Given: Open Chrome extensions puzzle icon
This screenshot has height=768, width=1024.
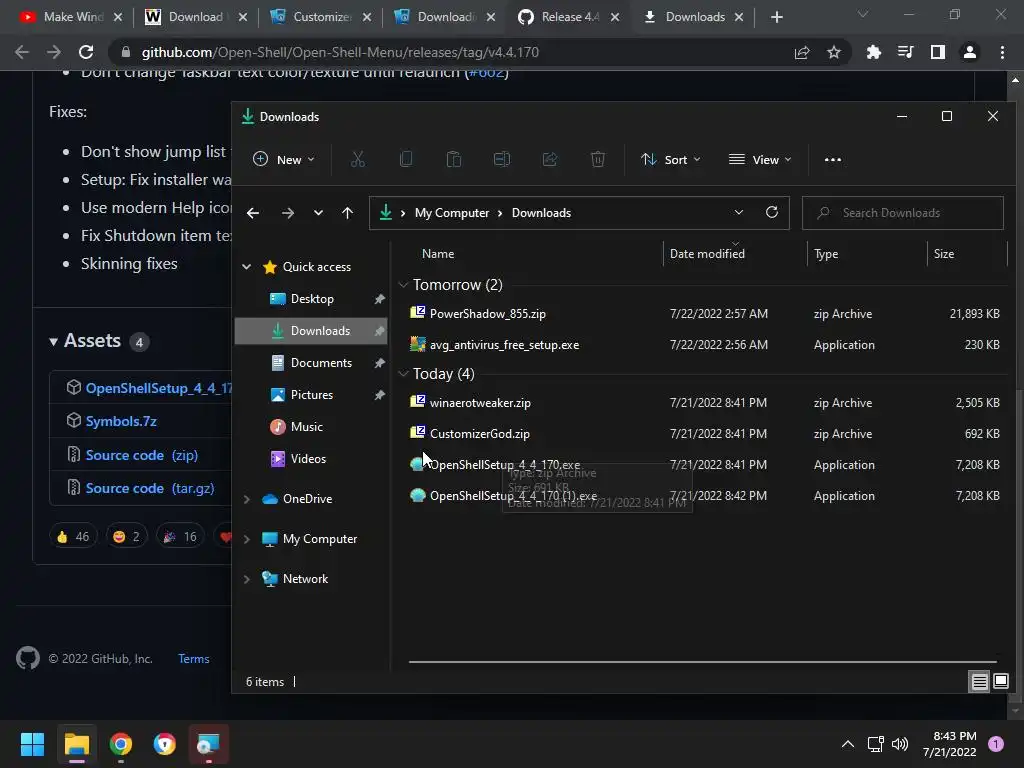Looking at the screenshot, I should point(873,52).
